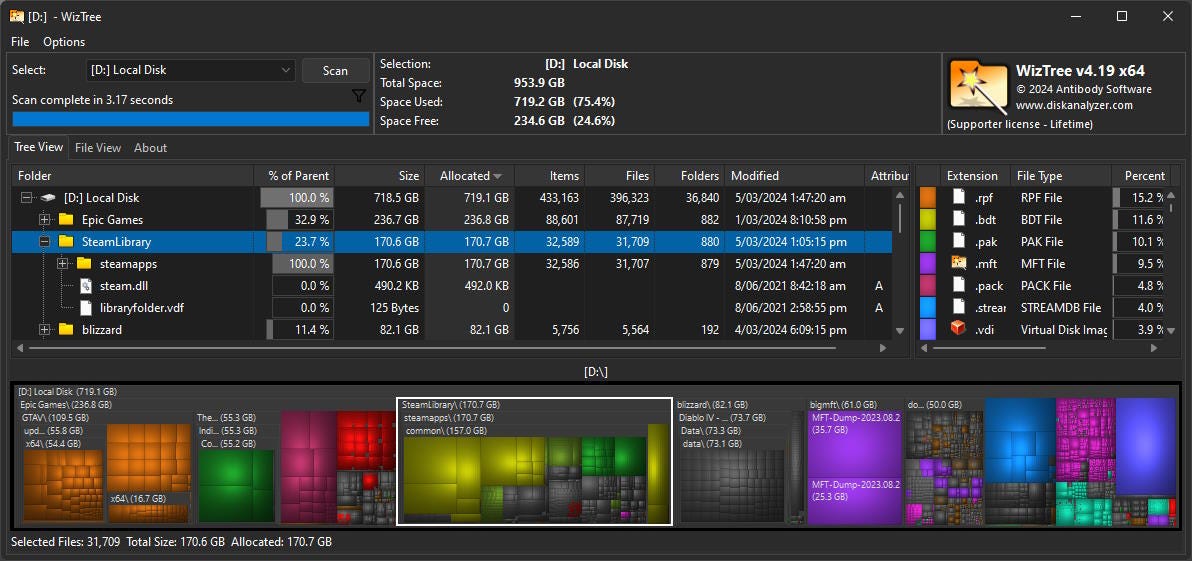Click the Epic Games folder icon

click(66, 220)
